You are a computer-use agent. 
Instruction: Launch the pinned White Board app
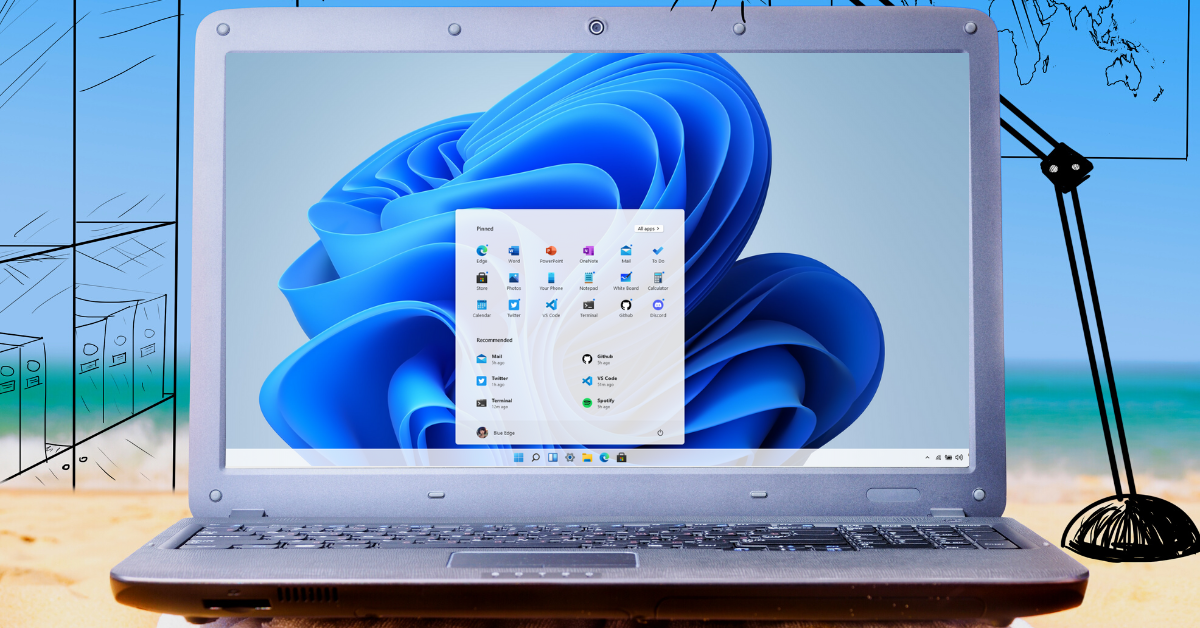[625, 278]
